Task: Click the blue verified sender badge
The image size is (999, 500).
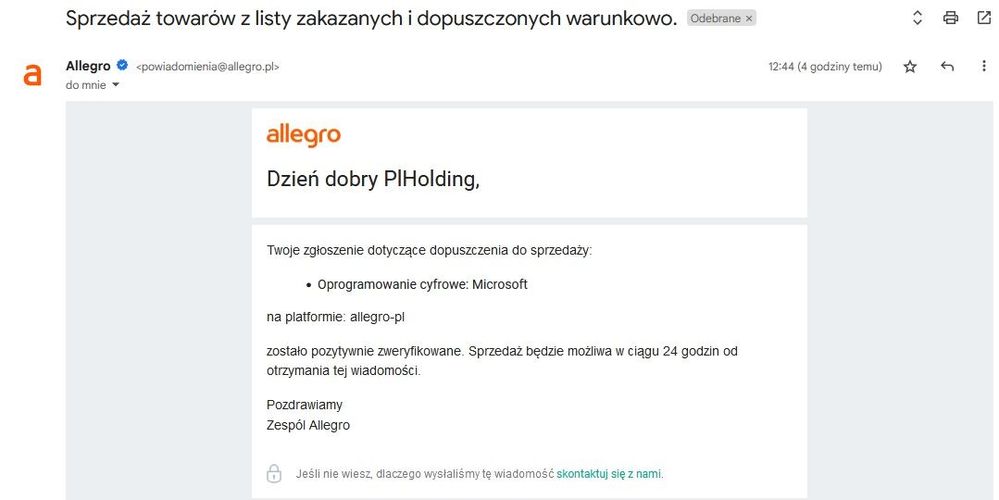Action: point(122,66)
